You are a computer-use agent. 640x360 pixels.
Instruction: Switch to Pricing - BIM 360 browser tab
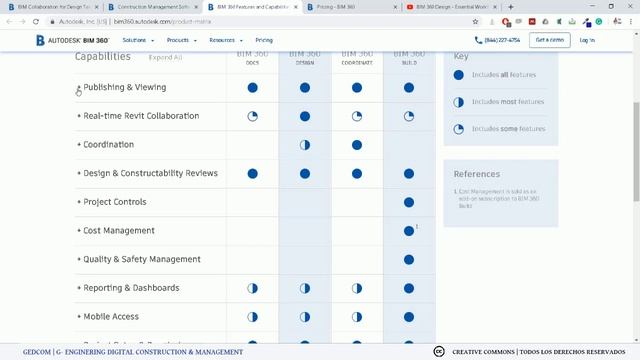pos(351,7)
